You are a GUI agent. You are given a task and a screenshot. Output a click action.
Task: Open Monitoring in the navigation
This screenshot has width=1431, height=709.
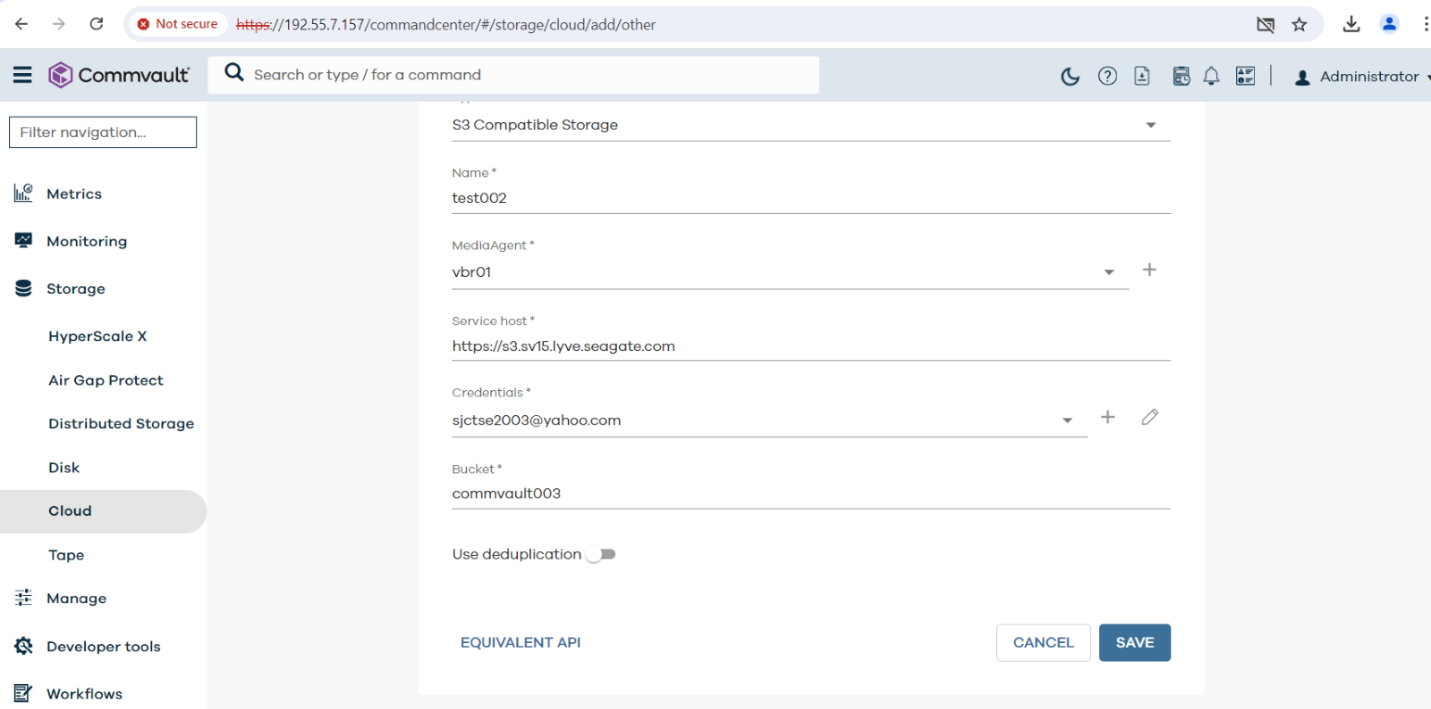tap(86, 241)
